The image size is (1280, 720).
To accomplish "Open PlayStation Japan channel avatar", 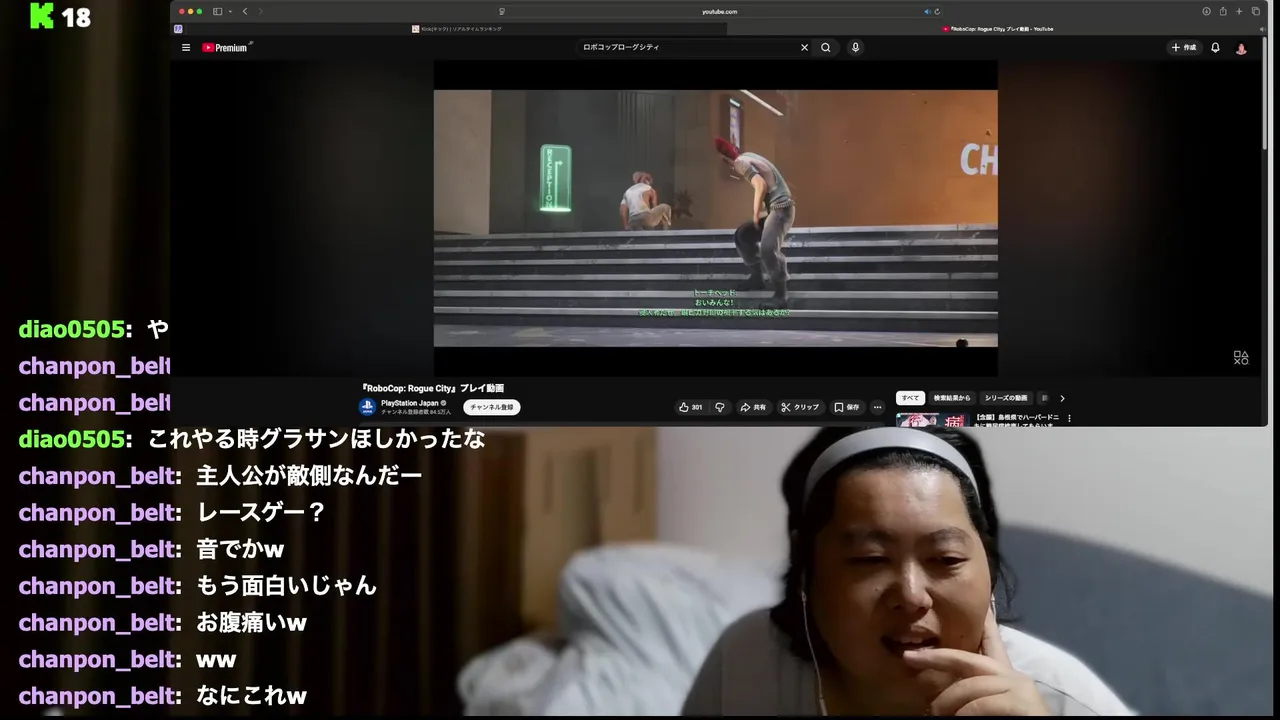I will tap(367, 406).
